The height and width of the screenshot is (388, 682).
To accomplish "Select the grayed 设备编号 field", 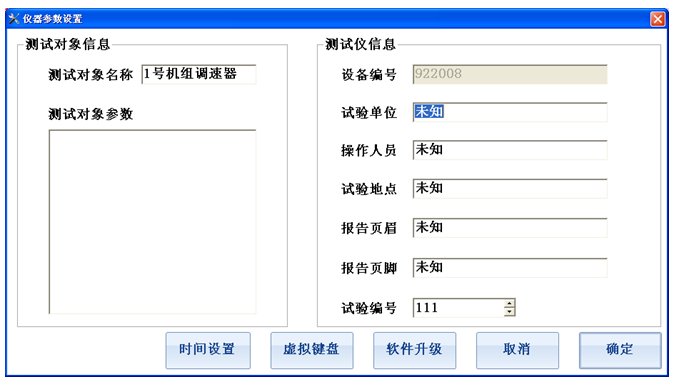I will (510, 74).
